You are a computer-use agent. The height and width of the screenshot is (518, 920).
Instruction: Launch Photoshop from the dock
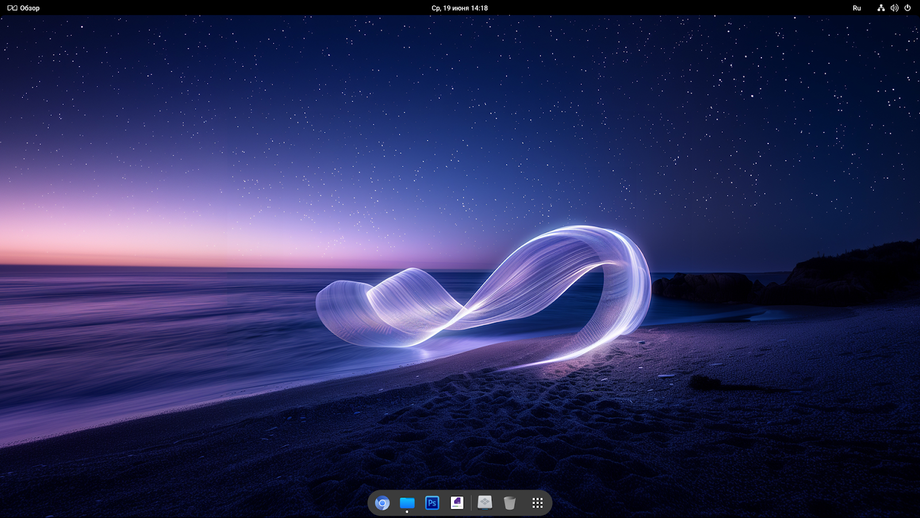click(x=432, y=503)
